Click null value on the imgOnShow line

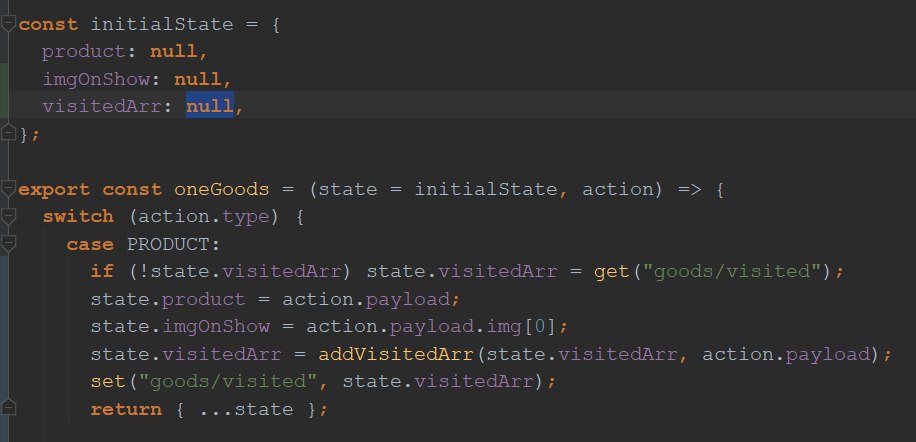(x=197, y=79)
